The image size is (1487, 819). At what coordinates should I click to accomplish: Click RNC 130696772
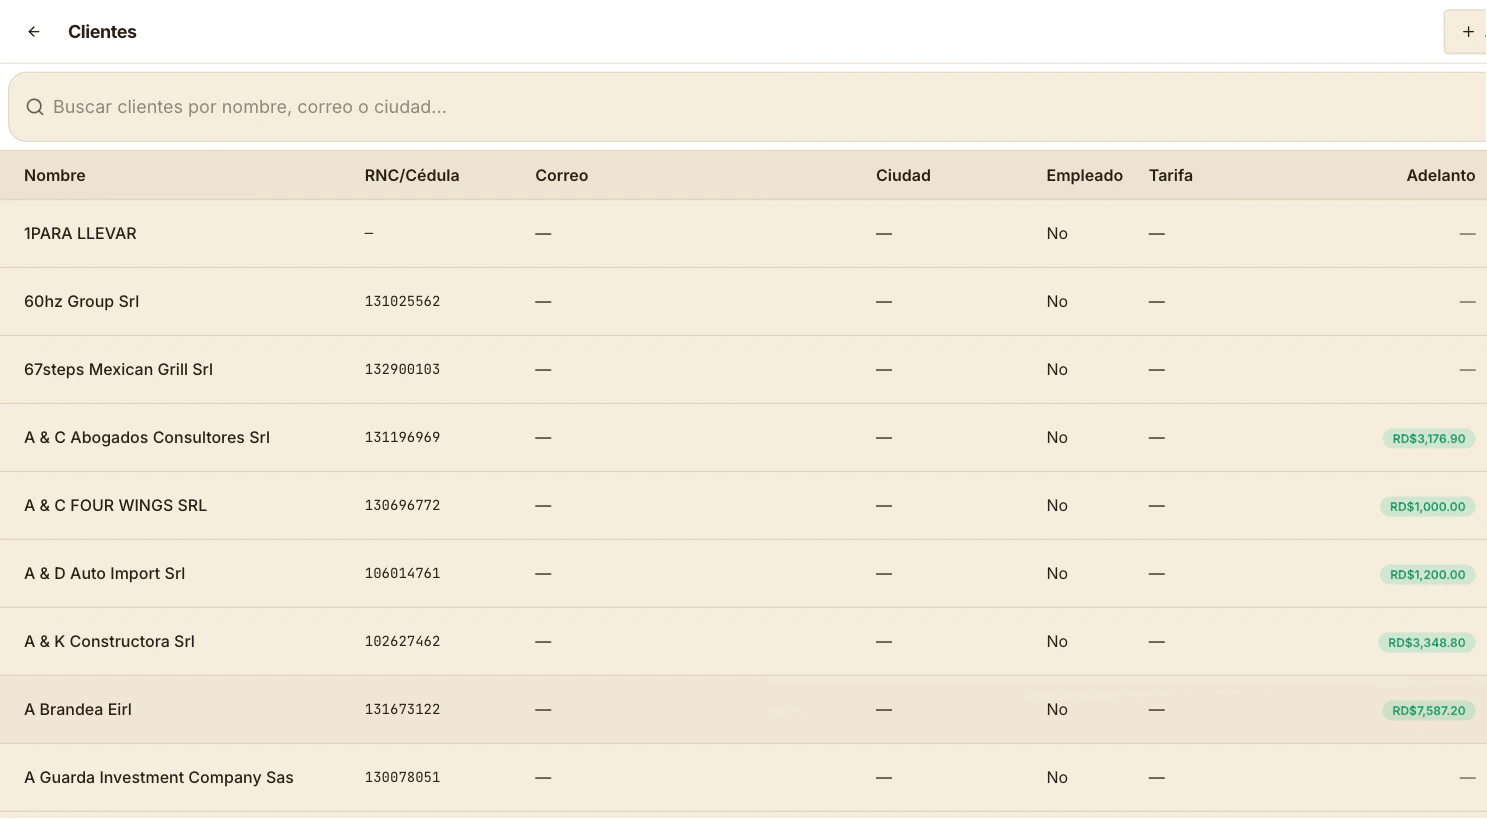402,505
